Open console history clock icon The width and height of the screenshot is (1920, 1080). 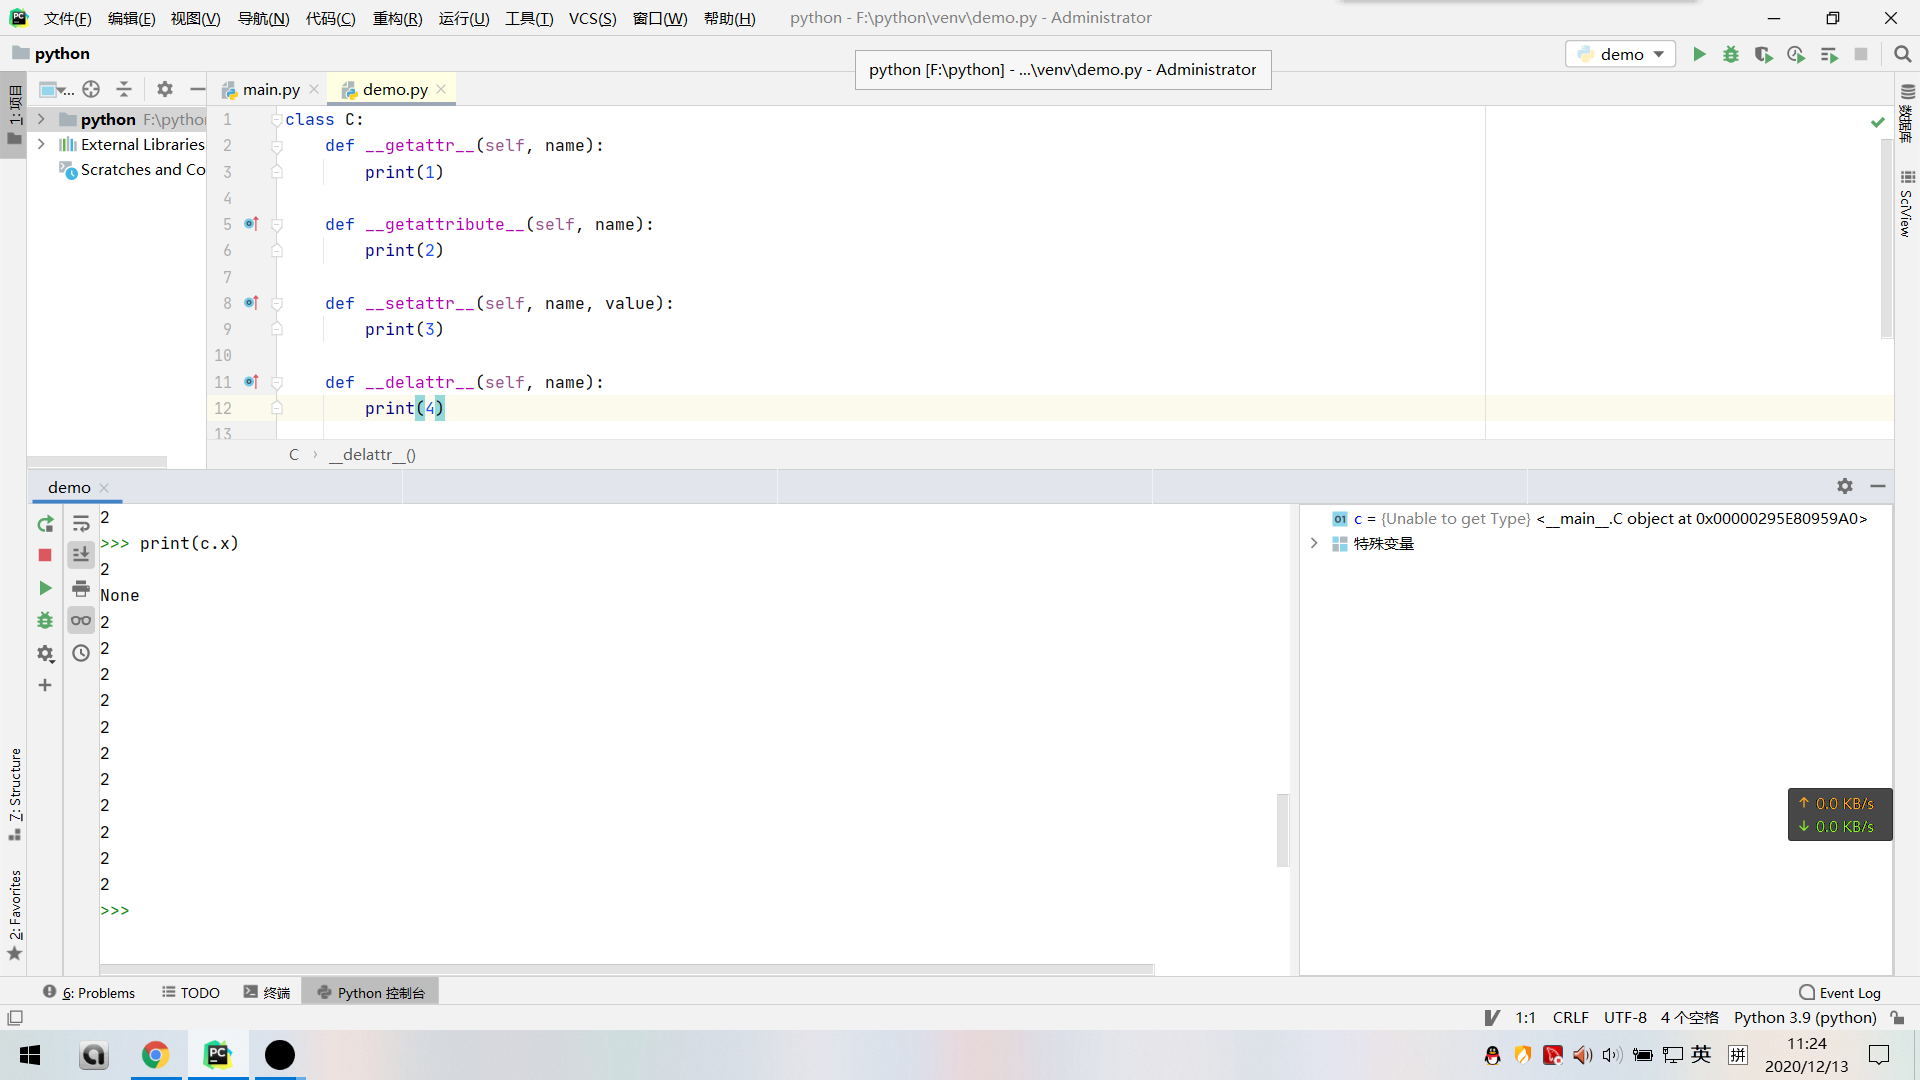tap(81, 653)
